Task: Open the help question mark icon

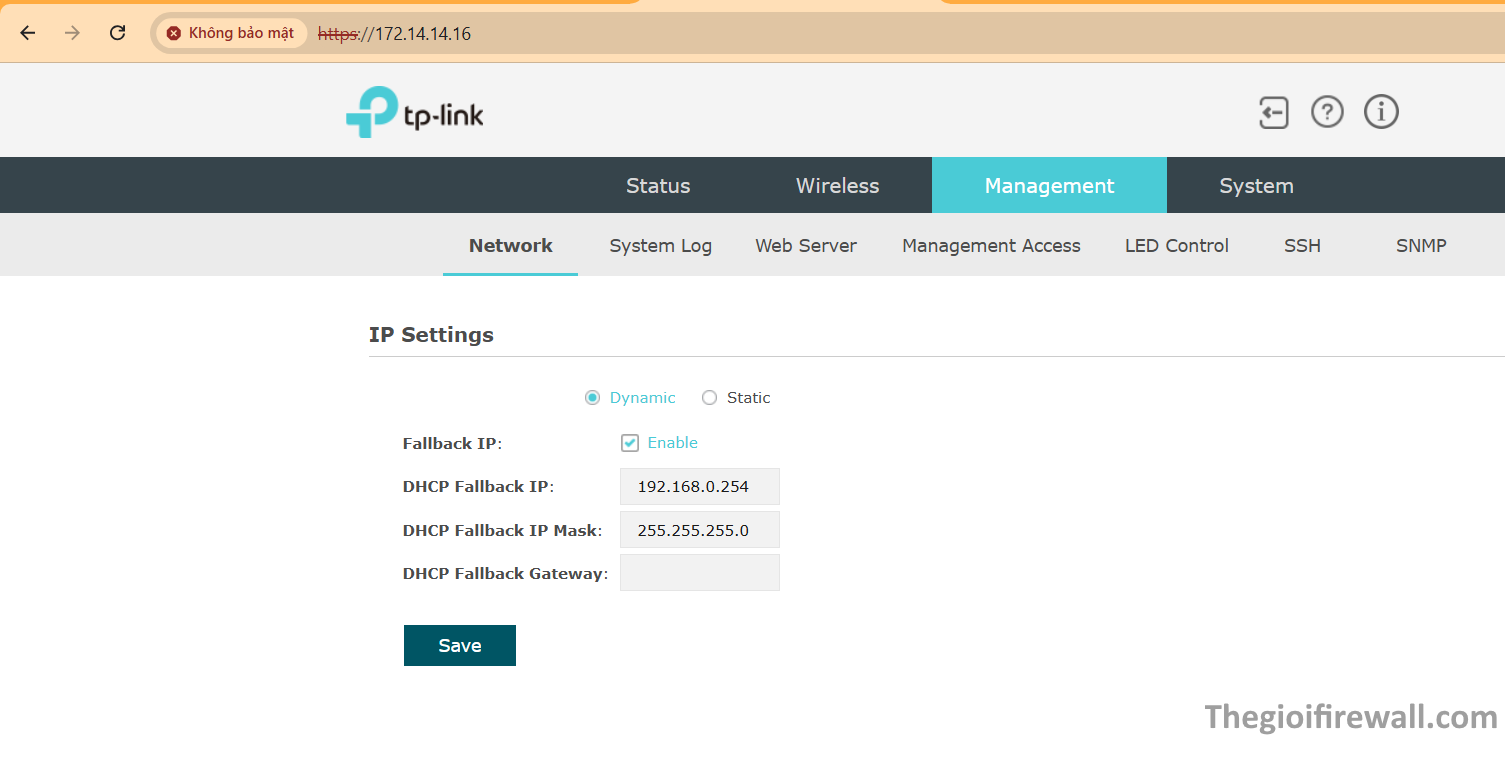Action: click(1327, 112)
